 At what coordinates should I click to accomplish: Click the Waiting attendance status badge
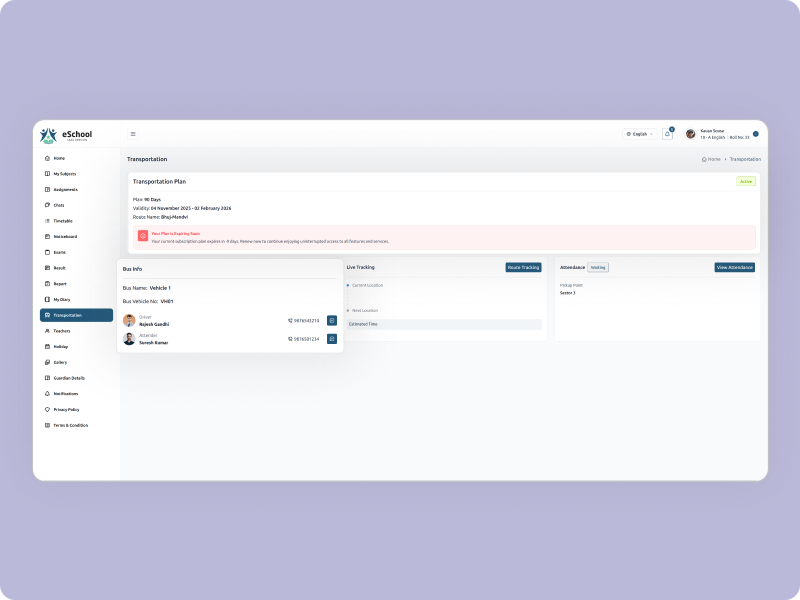click(x=597, y=268)
